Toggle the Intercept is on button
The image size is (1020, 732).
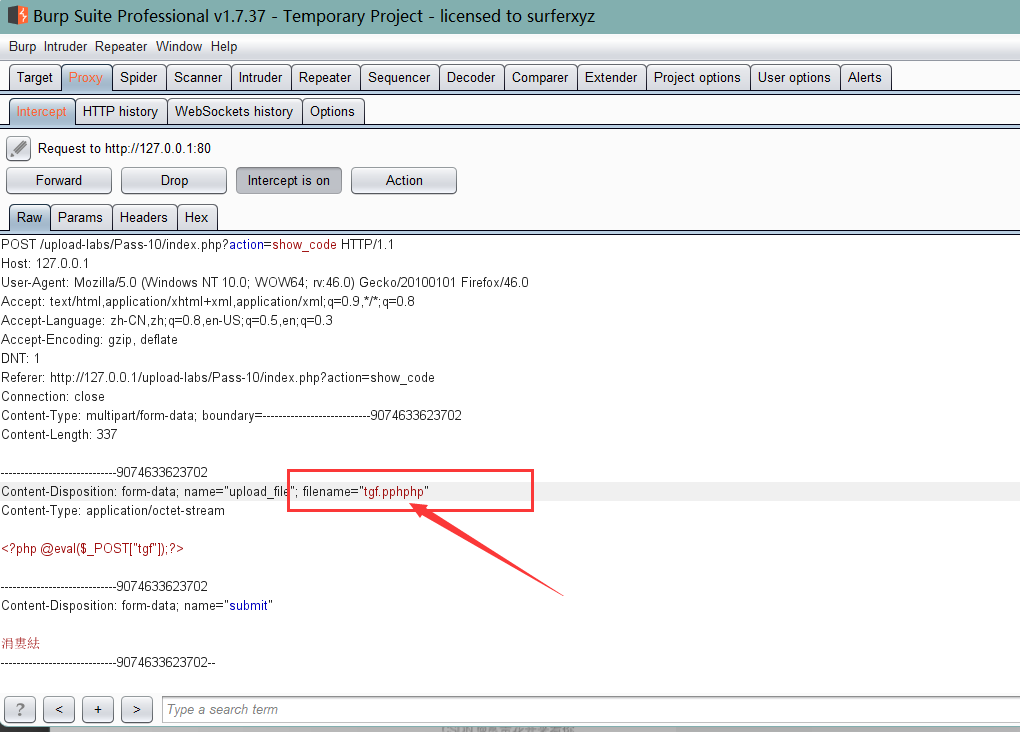coord(289,180)
